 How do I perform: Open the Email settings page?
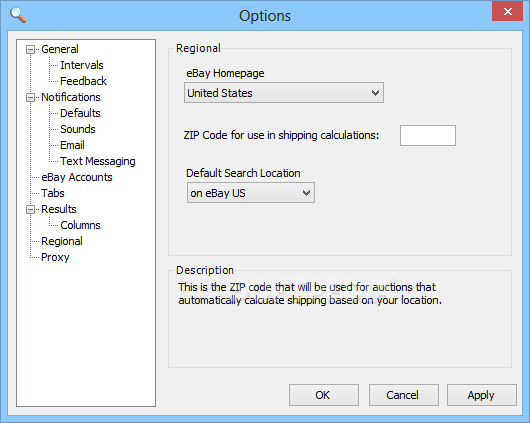[72, 145]
